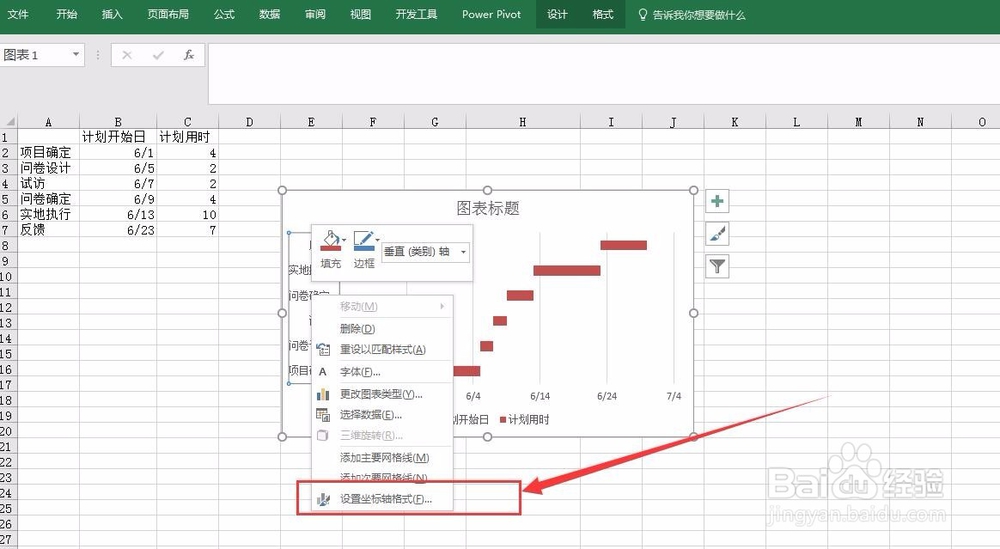
Task: Open the chart filter funnel icon
Action: click(x=717, y=267)
